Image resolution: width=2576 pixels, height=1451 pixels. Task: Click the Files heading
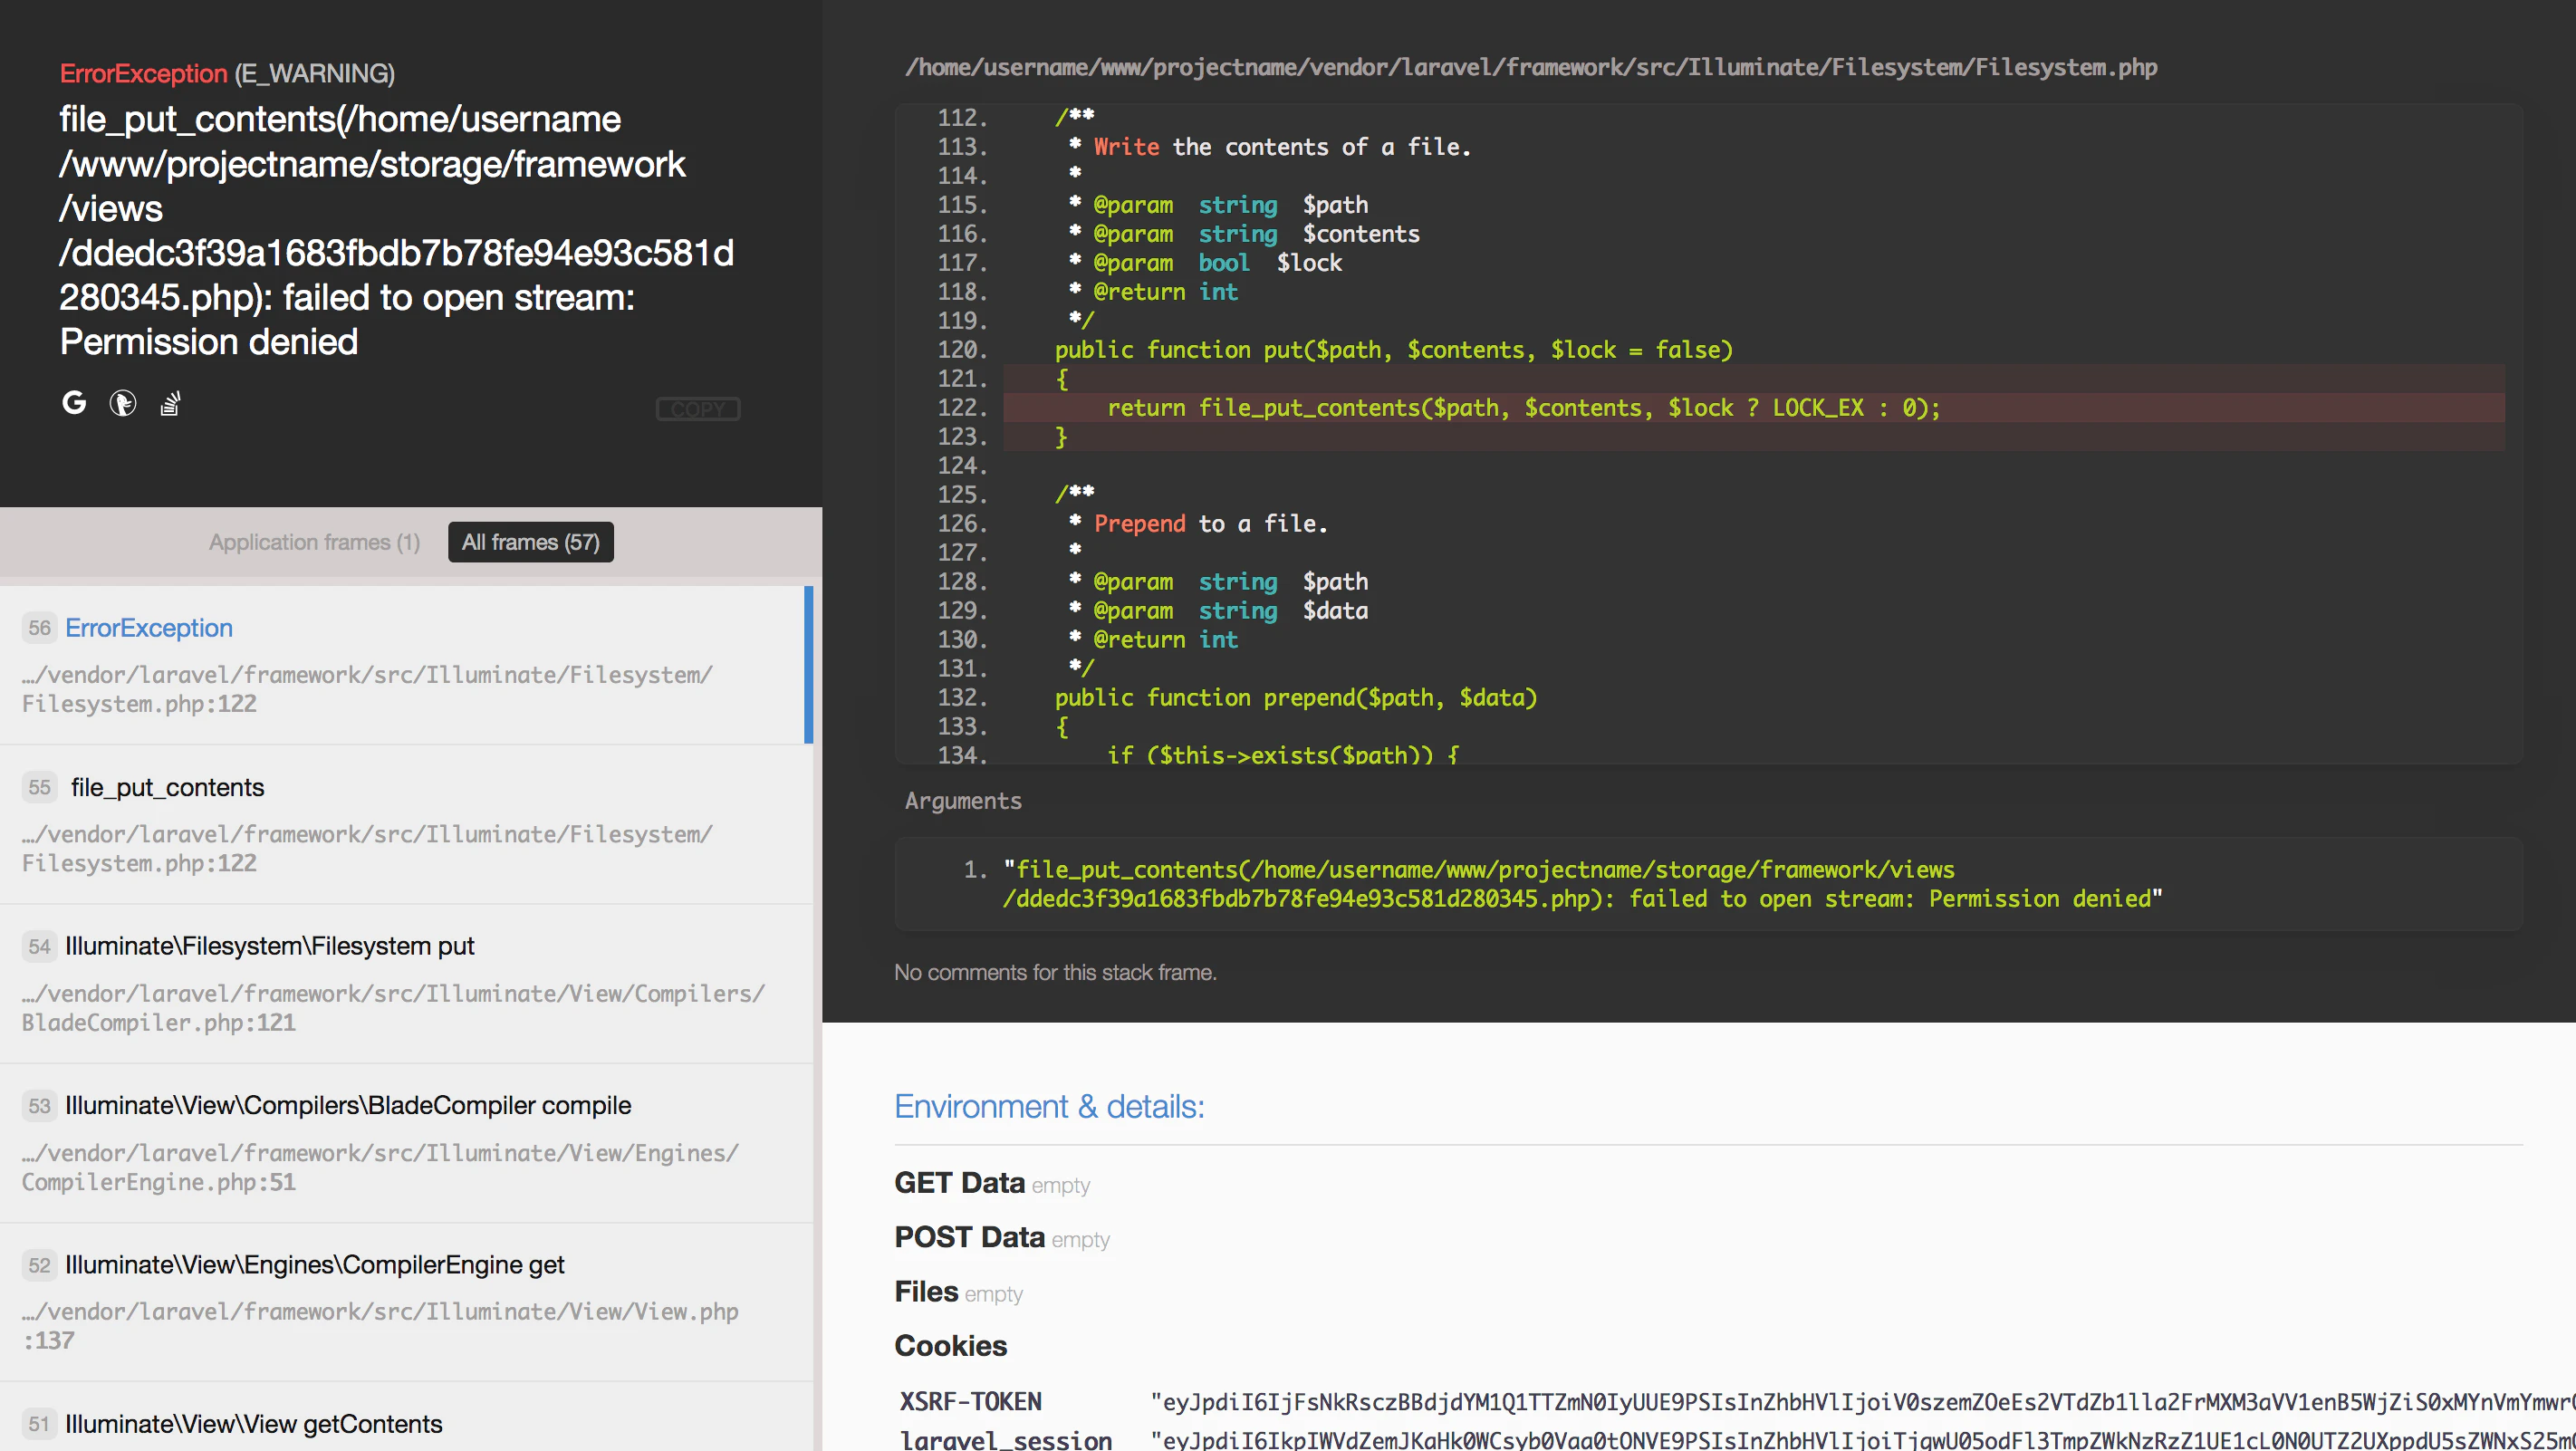(x=927, y=1292)
